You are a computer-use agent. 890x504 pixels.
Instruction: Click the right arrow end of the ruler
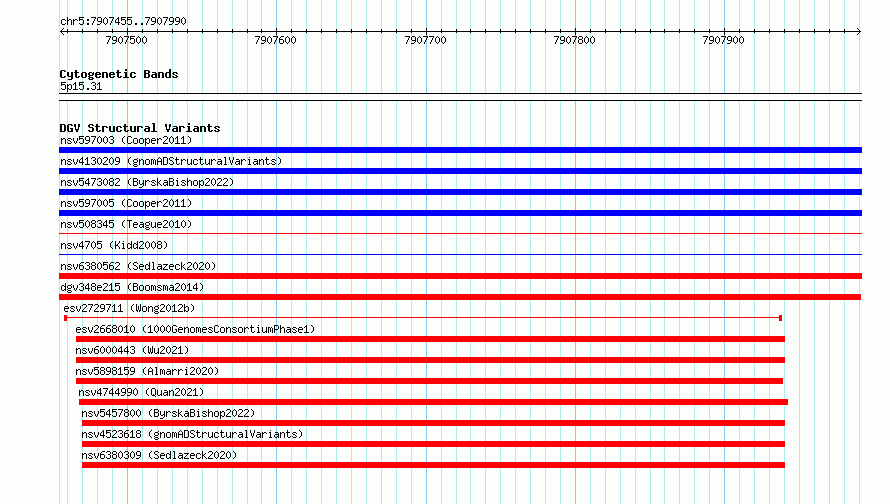859,31
